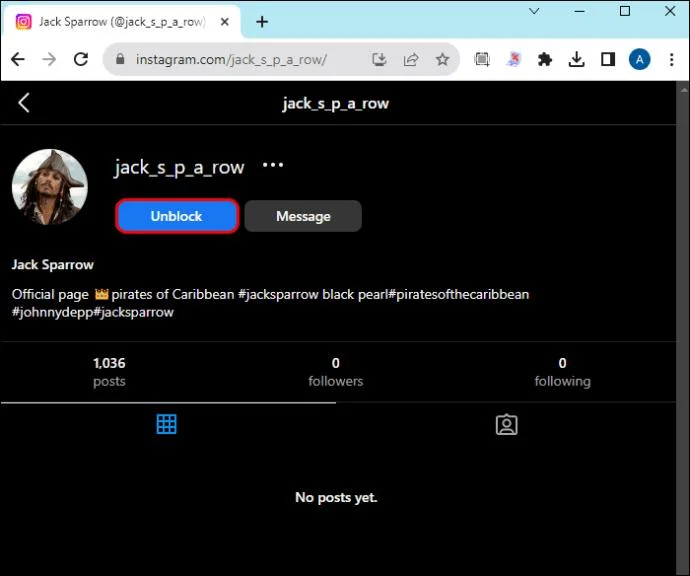Click the share page icon in address bar
The height and width of the screenshot is (576, 690).
tap(411, 59)
